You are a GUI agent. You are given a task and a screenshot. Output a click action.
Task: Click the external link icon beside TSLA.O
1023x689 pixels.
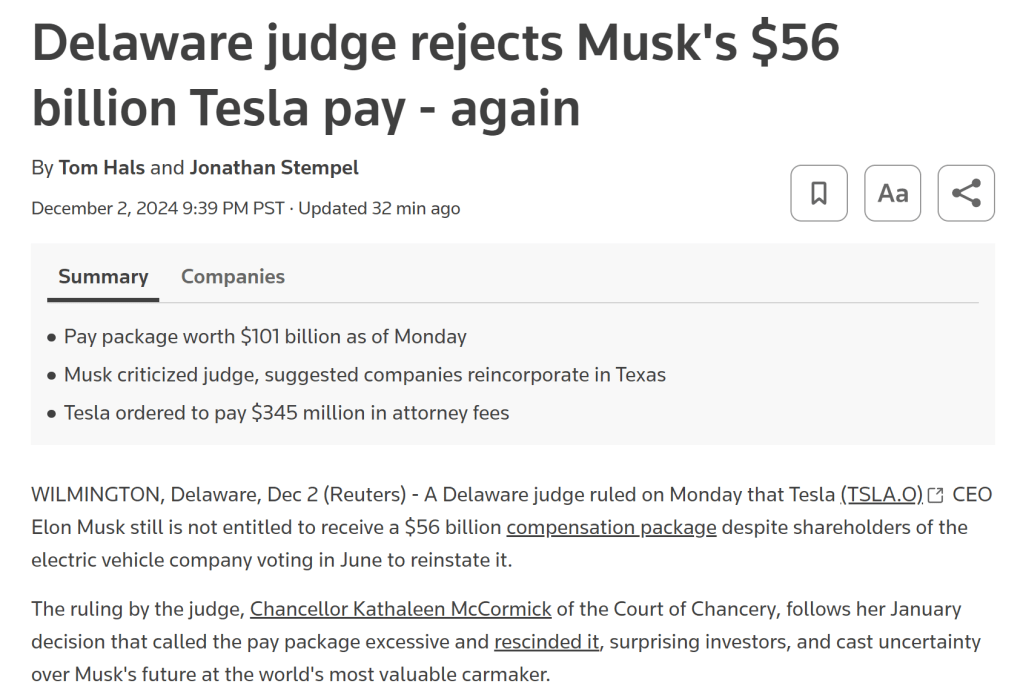click(x=936, y=495)
